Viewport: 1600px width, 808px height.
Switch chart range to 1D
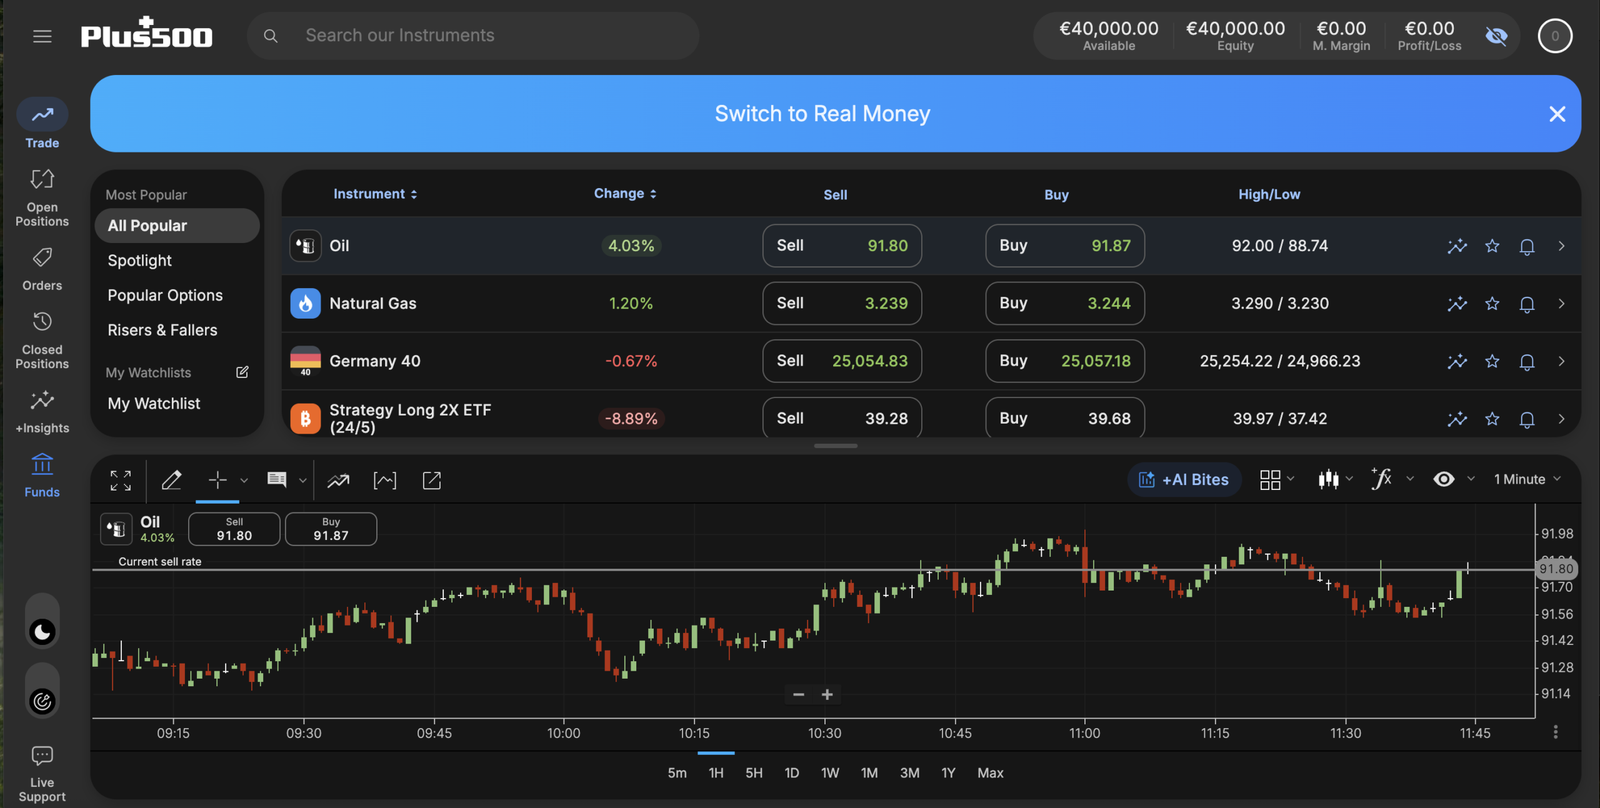(792, 773)
